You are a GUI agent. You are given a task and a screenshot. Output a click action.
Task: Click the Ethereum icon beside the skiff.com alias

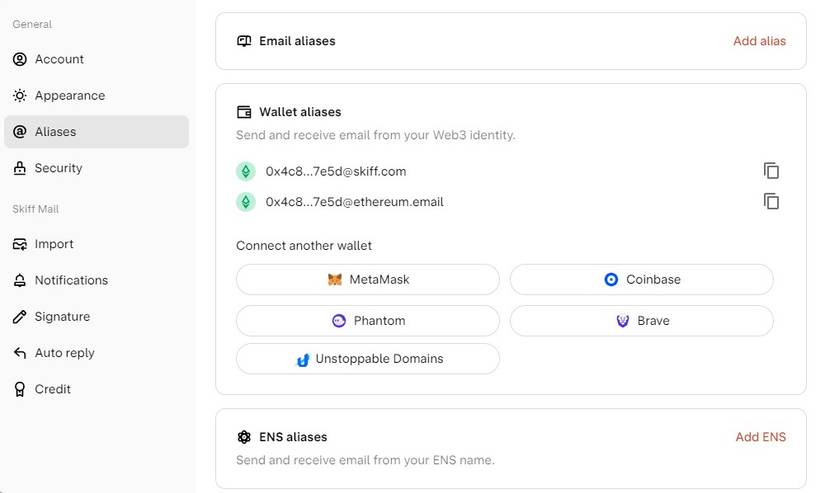point(246,172)
